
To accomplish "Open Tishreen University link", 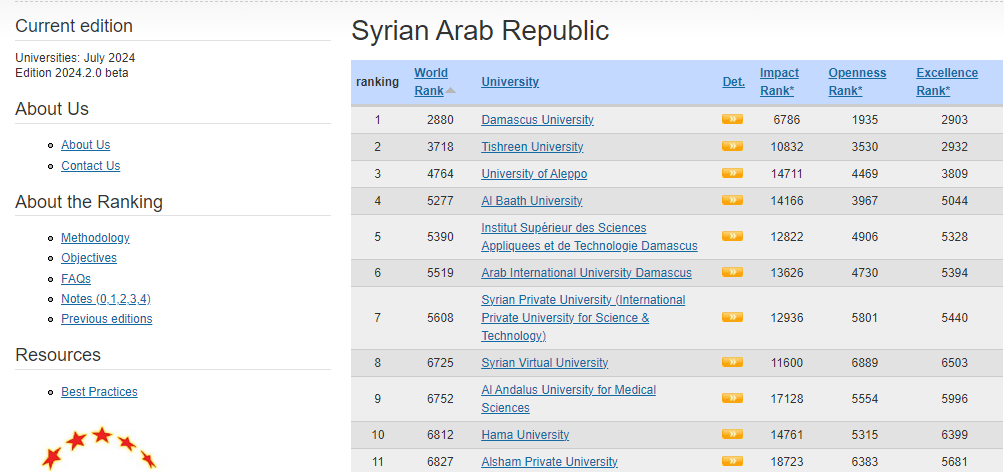I will tap(532, 147).
